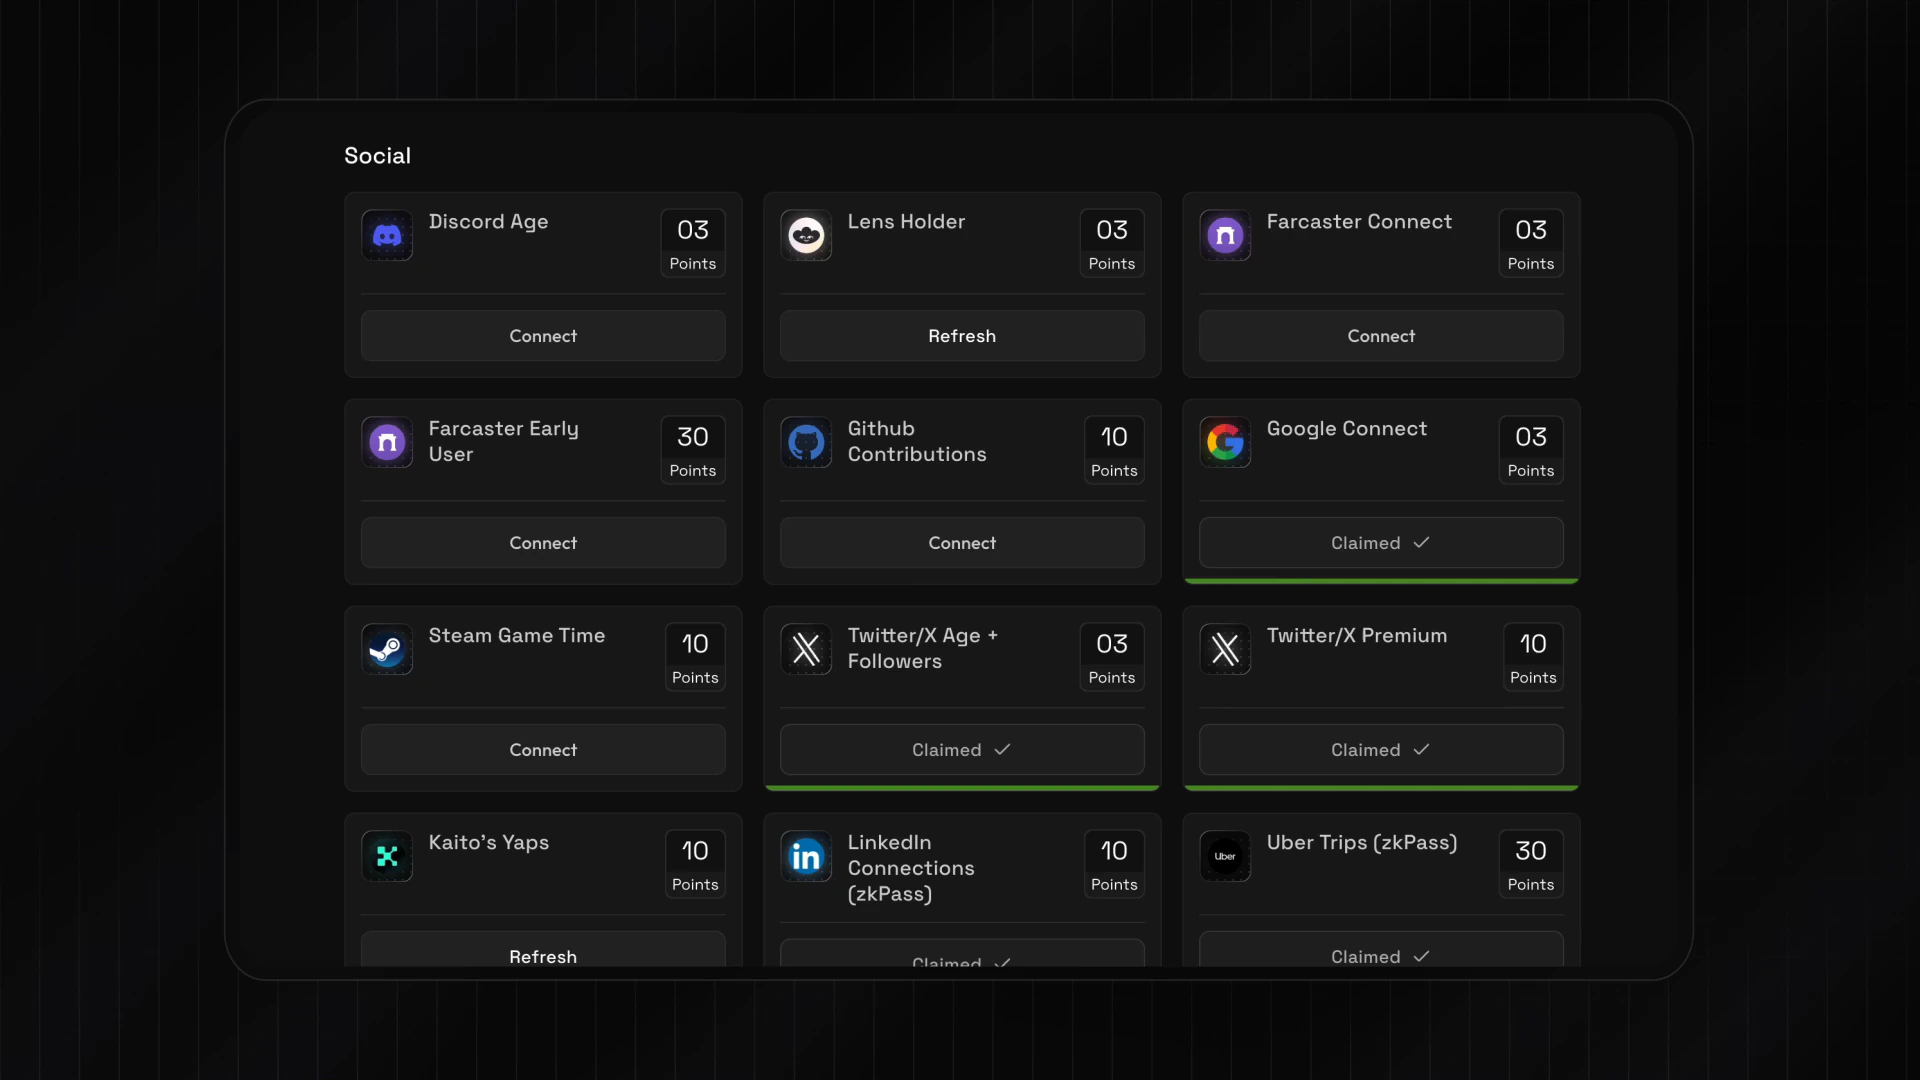Click the Uber Trips icon
The image size is (1920, 1080).
click(1225, 856)
